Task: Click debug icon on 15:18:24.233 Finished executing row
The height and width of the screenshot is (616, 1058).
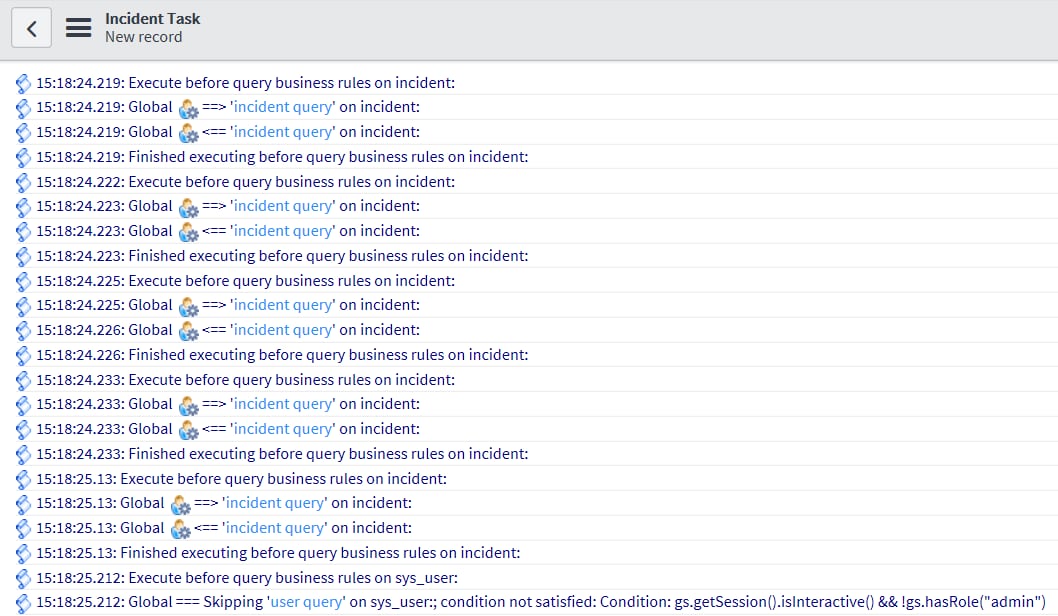Action: tap(23, 455)
